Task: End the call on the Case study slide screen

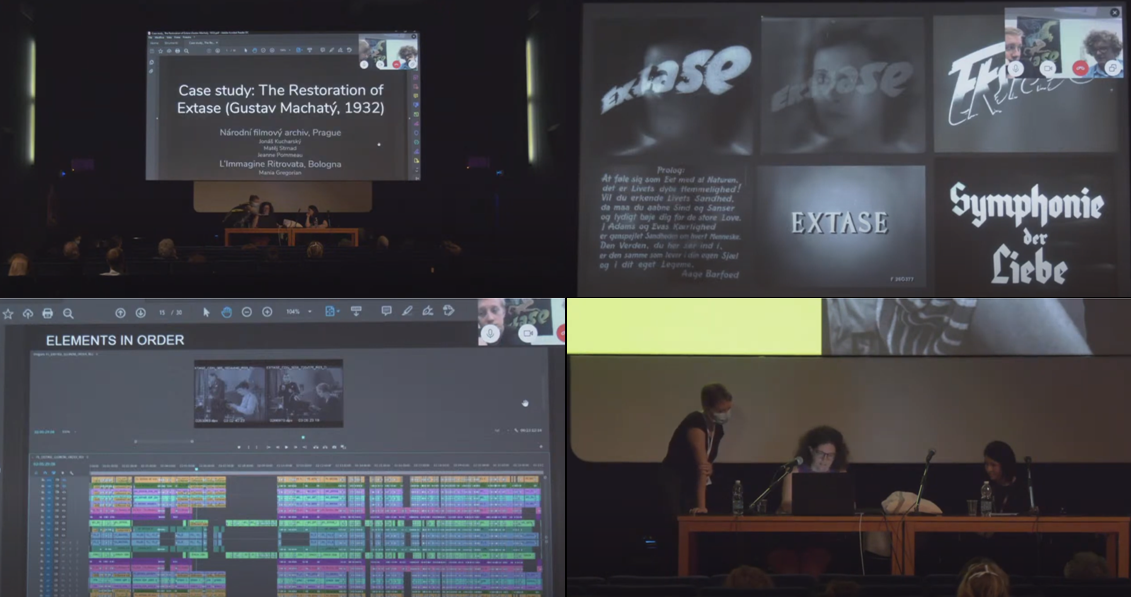Action: click(x=396, y=64)
